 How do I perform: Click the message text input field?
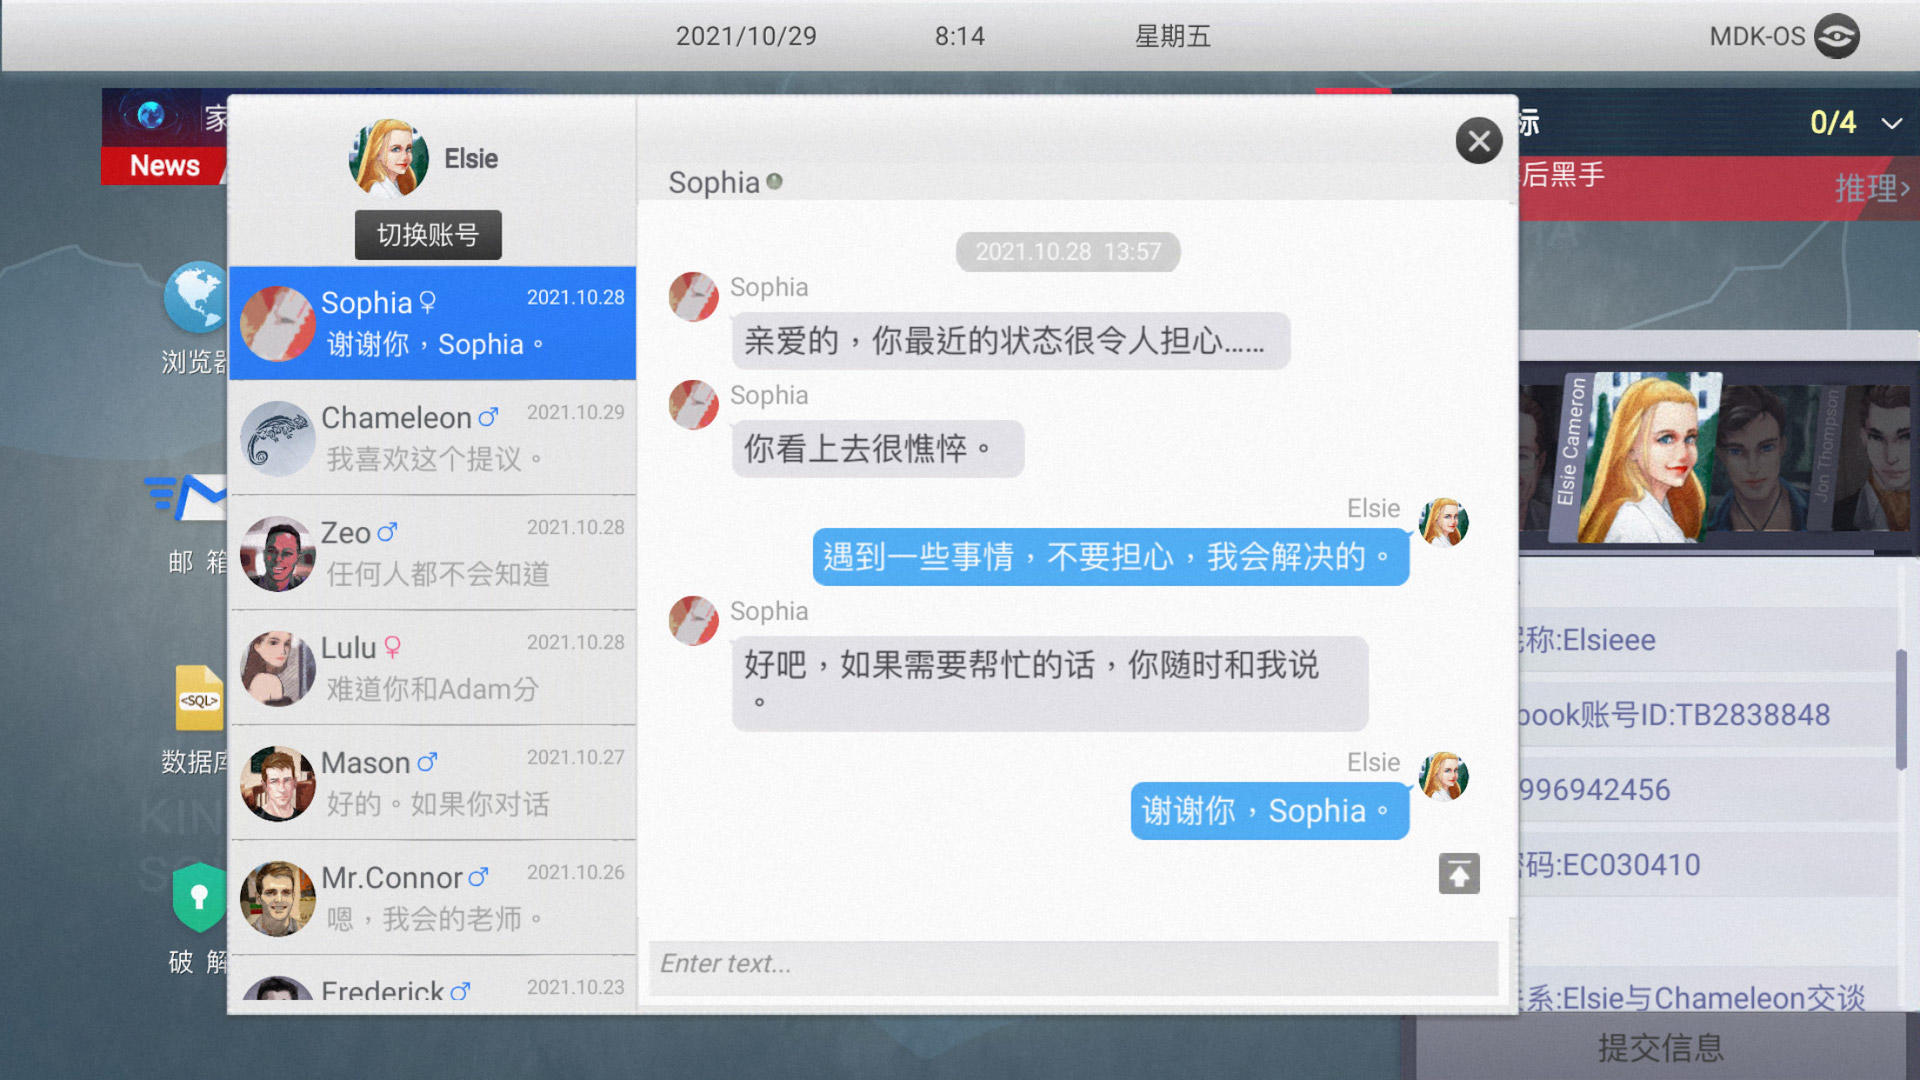click(x=1069, y=965)
